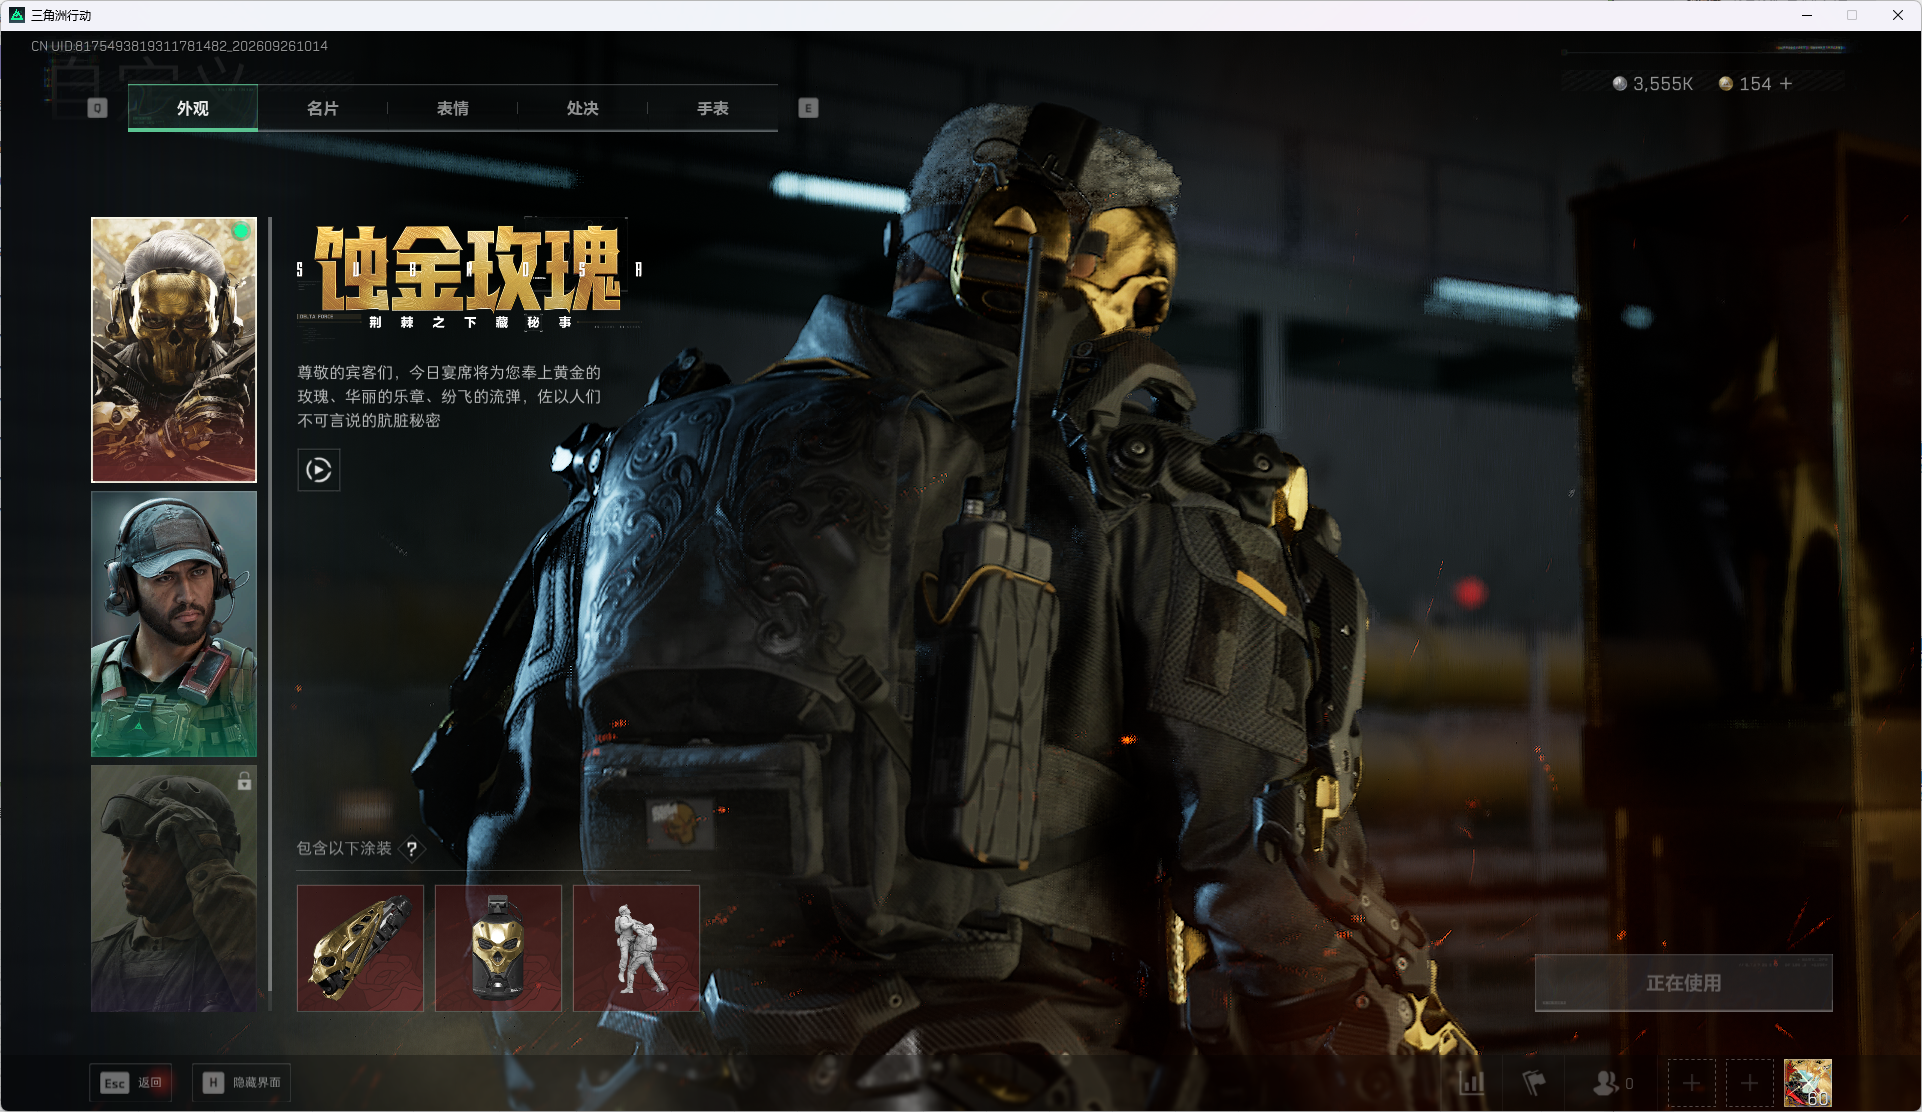The width and height of the screenshot is (1922, 1112).
Task: Click the Esc 返回 button
Action: 131,1083
